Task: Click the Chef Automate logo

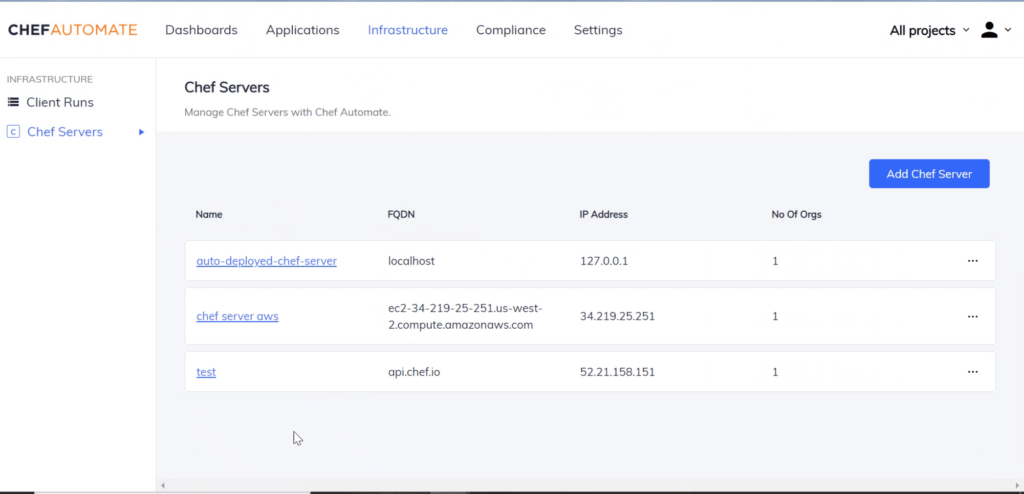Action: click(x=73, y=30)
